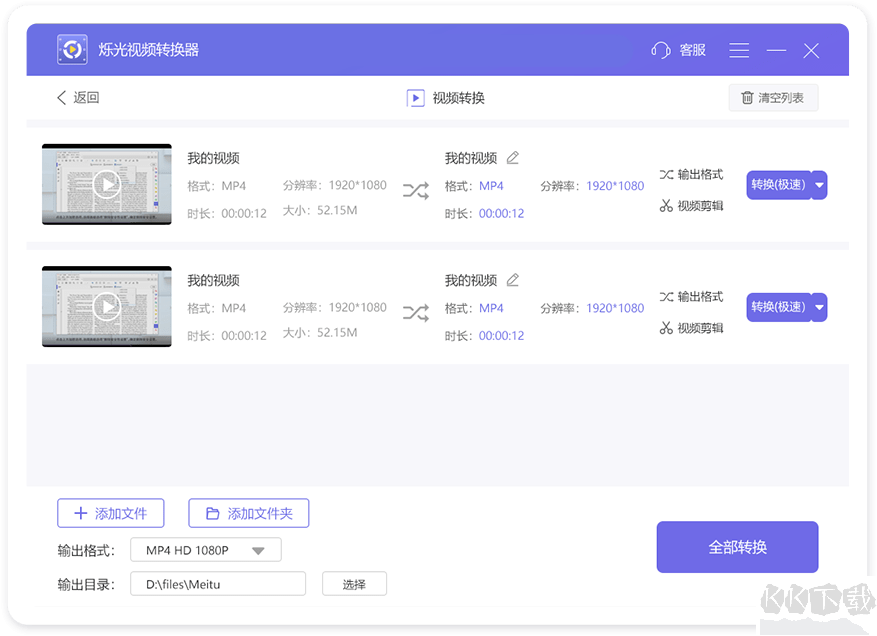Click the 添加文件夹 button to add a folder
Screen dimensions: 877x636
248,512
